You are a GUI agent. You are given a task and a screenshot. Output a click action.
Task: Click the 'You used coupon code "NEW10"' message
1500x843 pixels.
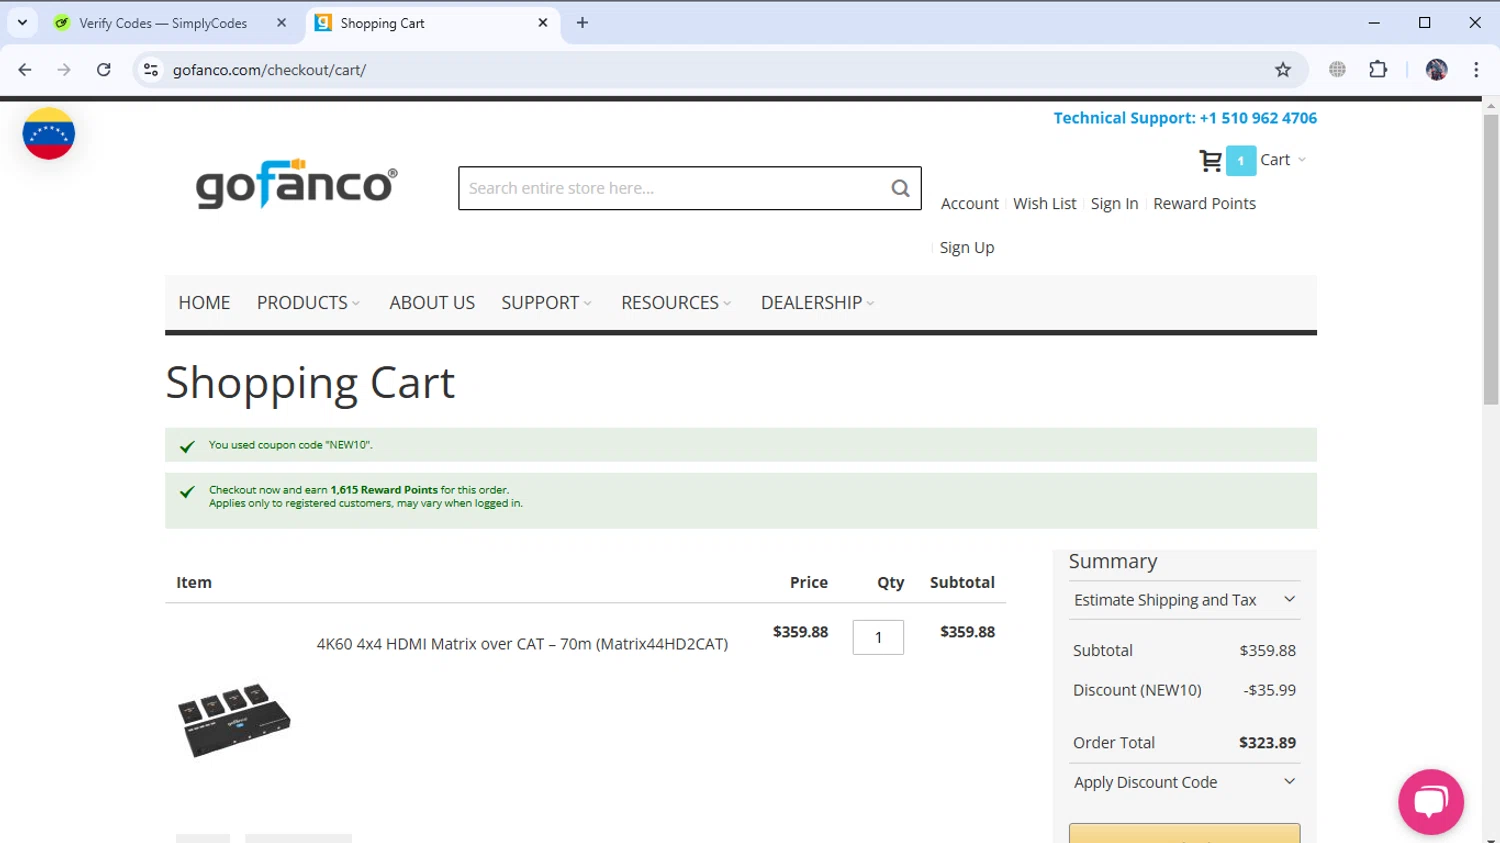click(x=291, y=445)
